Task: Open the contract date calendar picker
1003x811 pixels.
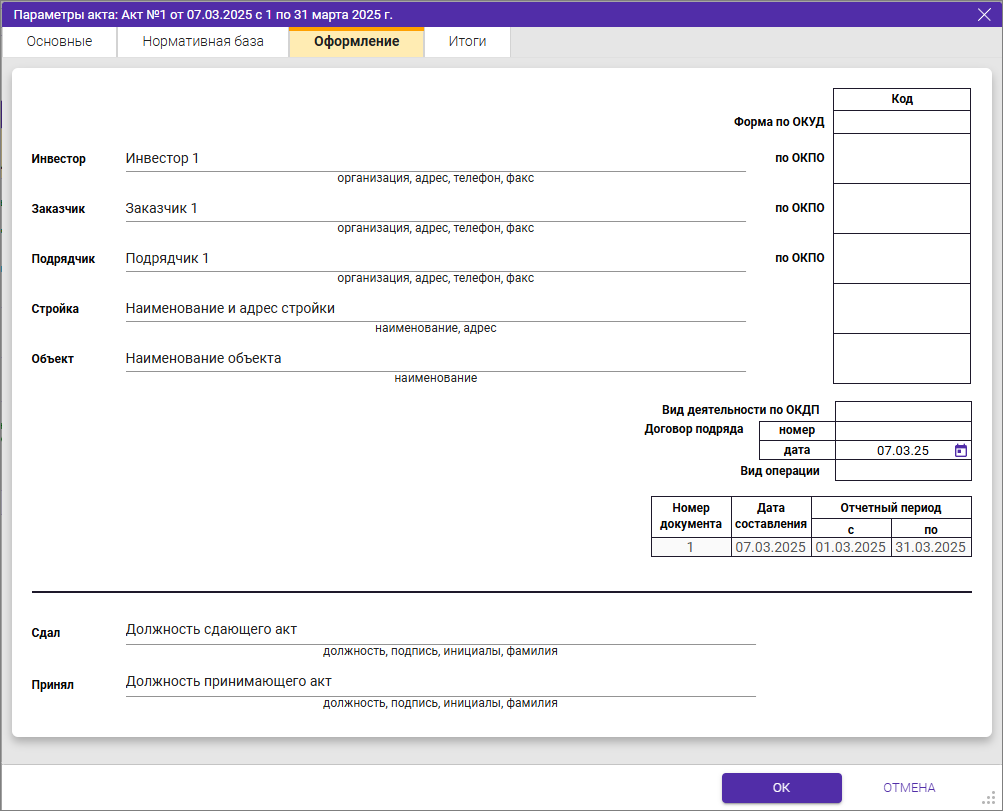Action: (x=960, y=451)
